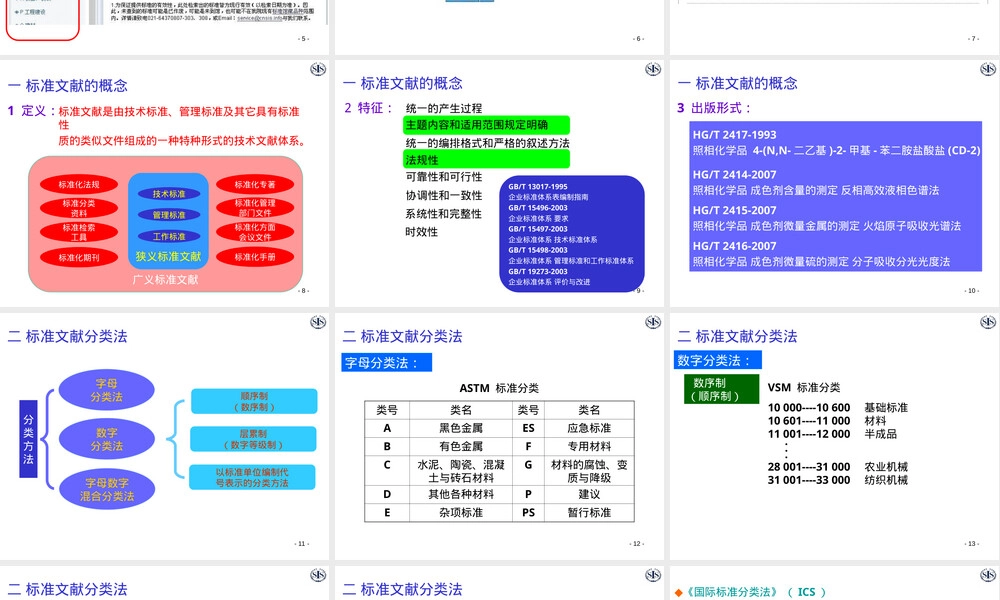Select the 字母数字混合分类法 oval

tap(107, 489)
